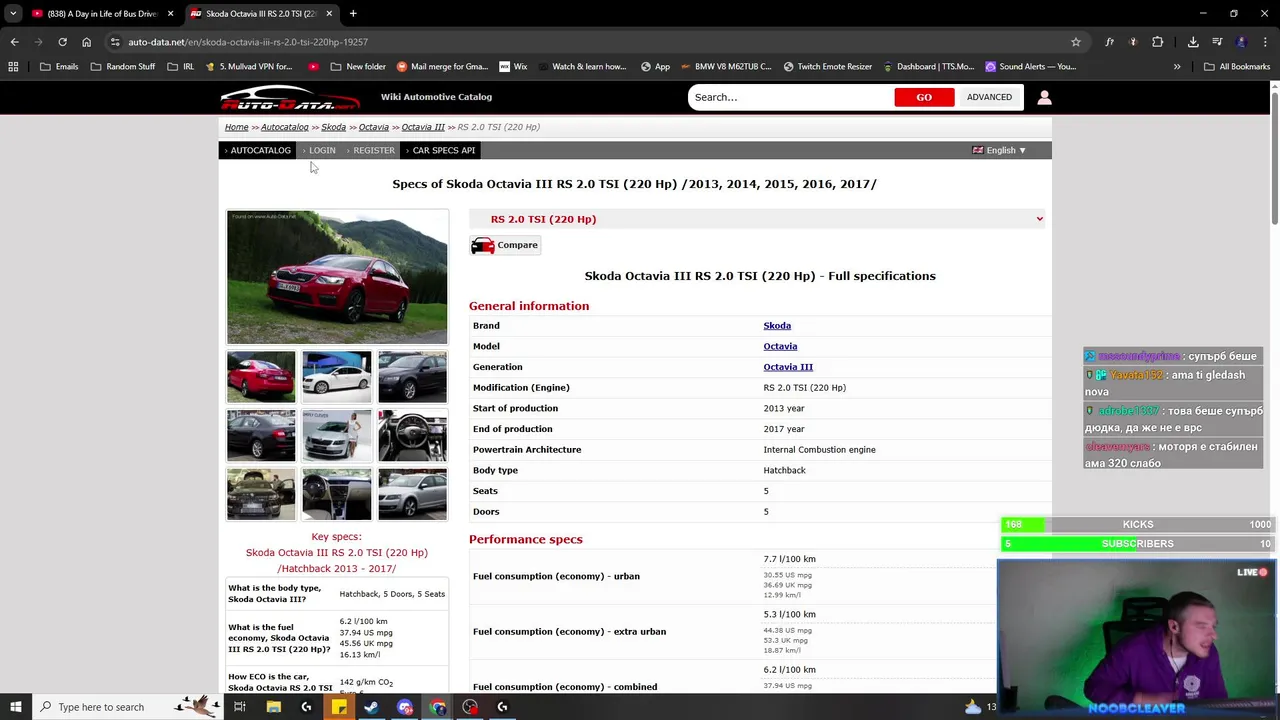Screen dimensions: 1280x720
Task: Open the Octavia model link in specs
Action: pos(780,346)
